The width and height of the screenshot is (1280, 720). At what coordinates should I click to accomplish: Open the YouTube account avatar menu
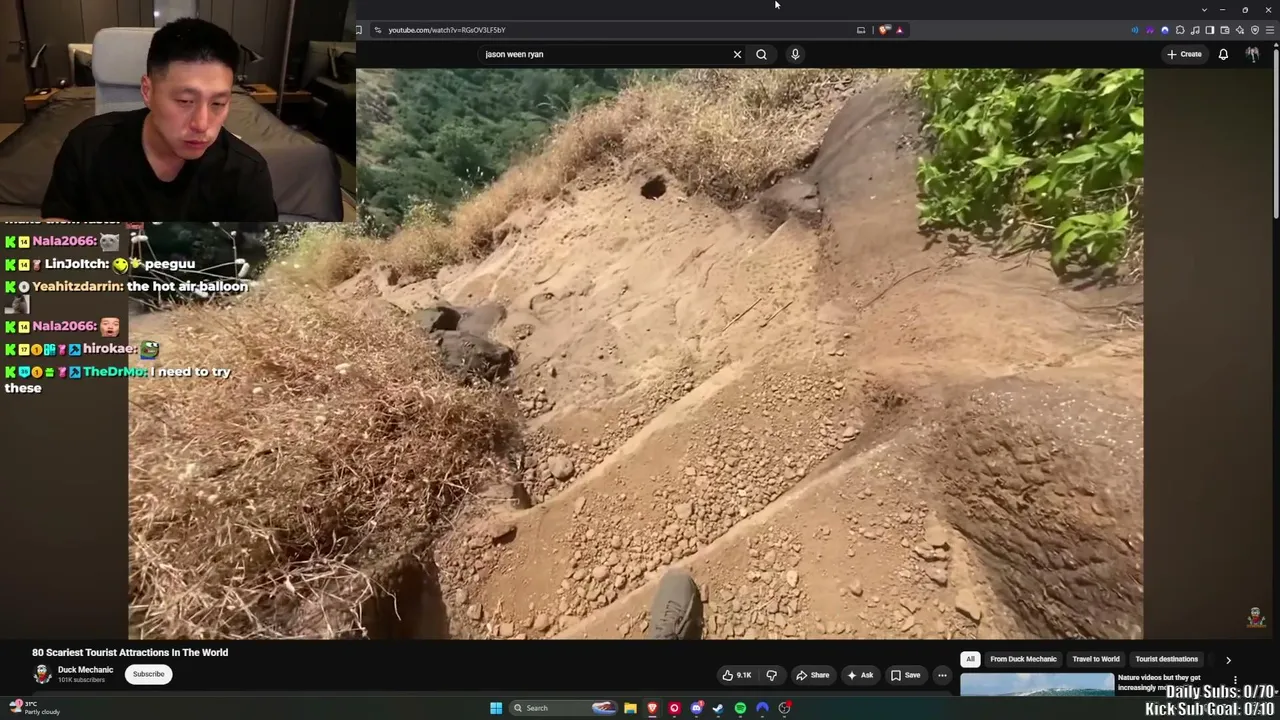(x=1252, y=54)
